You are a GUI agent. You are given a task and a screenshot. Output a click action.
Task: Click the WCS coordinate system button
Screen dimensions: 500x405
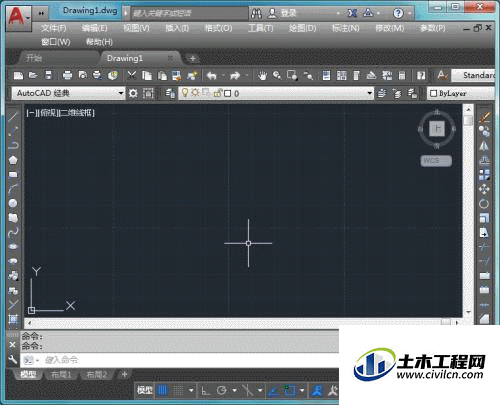point(436,161)
